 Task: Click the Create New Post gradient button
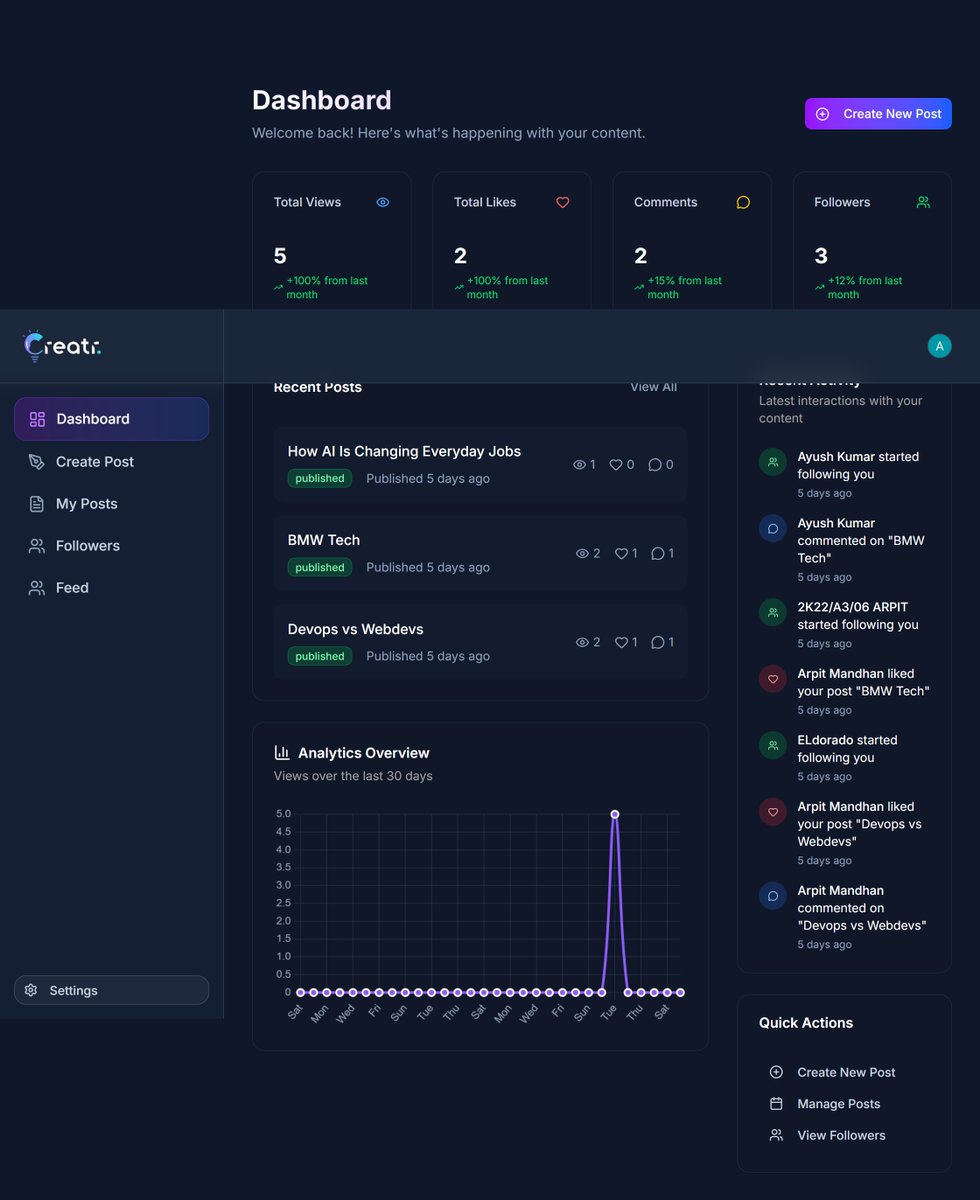[x=878, y=114]
